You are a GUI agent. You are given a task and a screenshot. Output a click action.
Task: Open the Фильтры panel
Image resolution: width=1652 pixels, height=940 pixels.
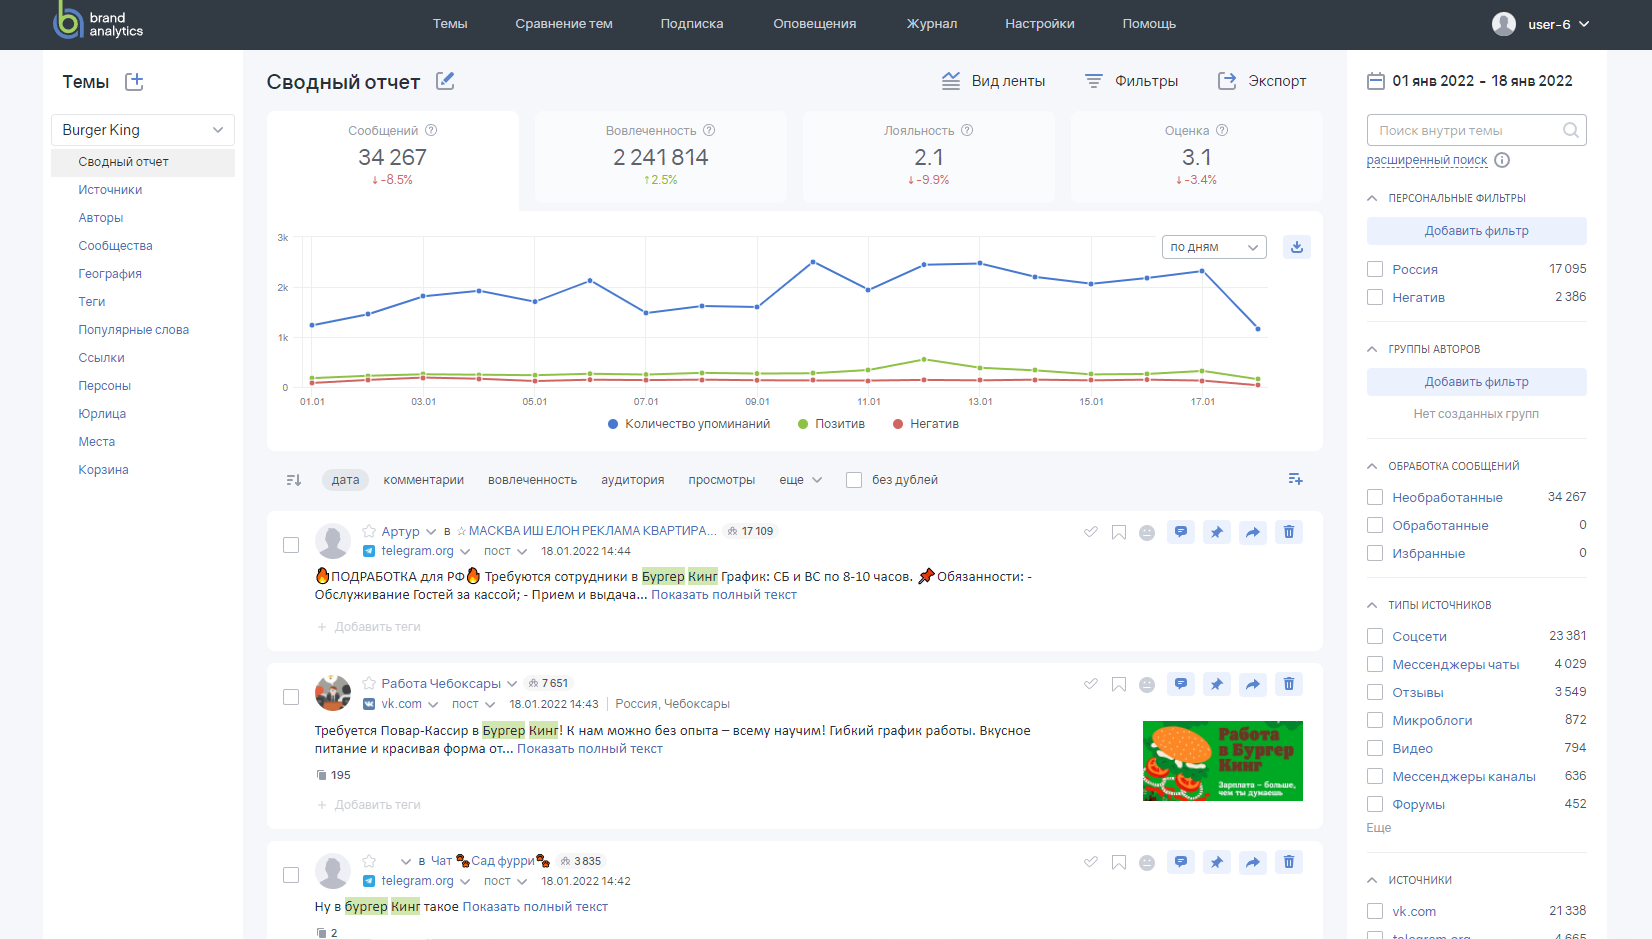pyautogui.click(x=1132, y=81)
